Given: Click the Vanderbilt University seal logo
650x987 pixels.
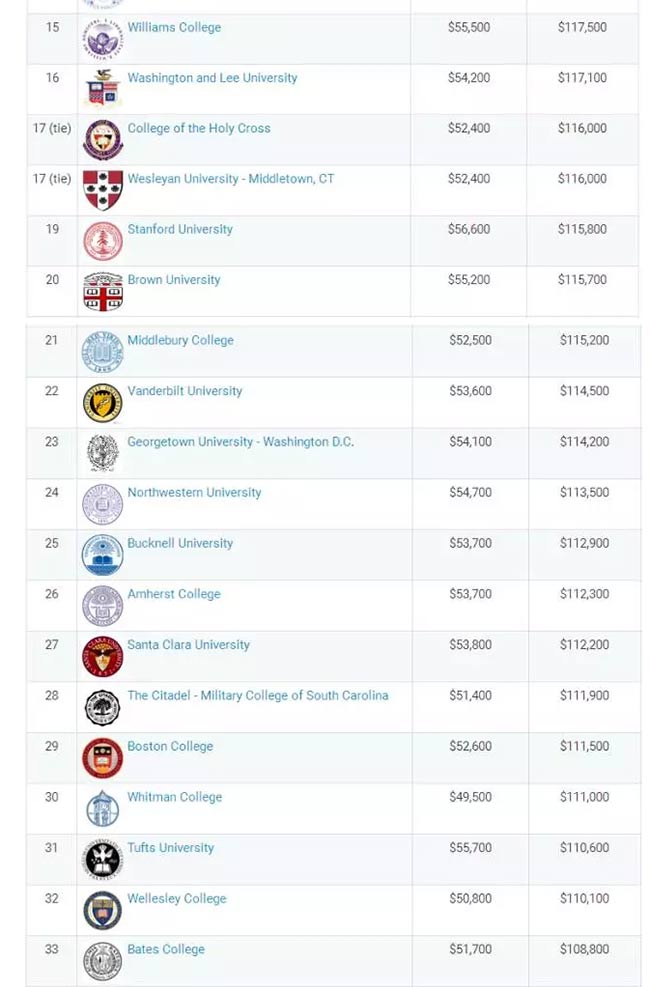Looking at the screenshot, I should coord(103,403).
